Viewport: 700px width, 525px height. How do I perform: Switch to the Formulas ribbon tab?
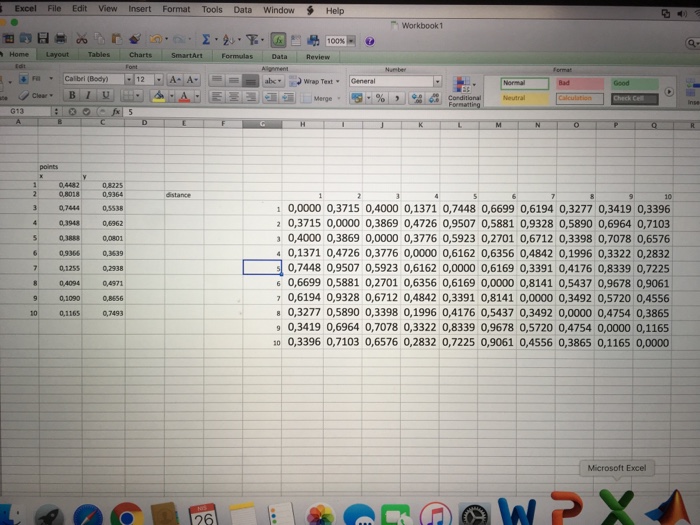[x=237, y=56]
